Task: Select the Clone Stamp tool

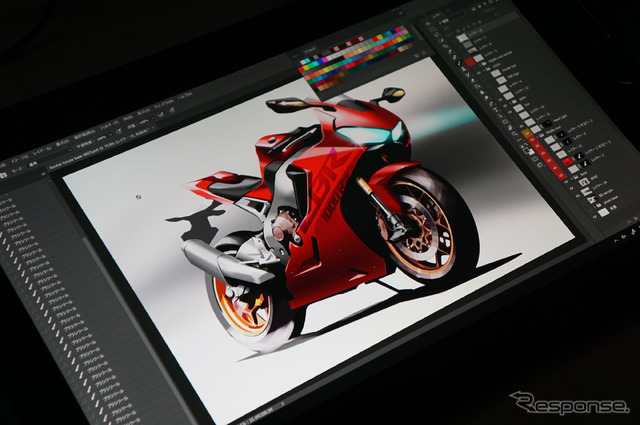Action: point(464,69)
